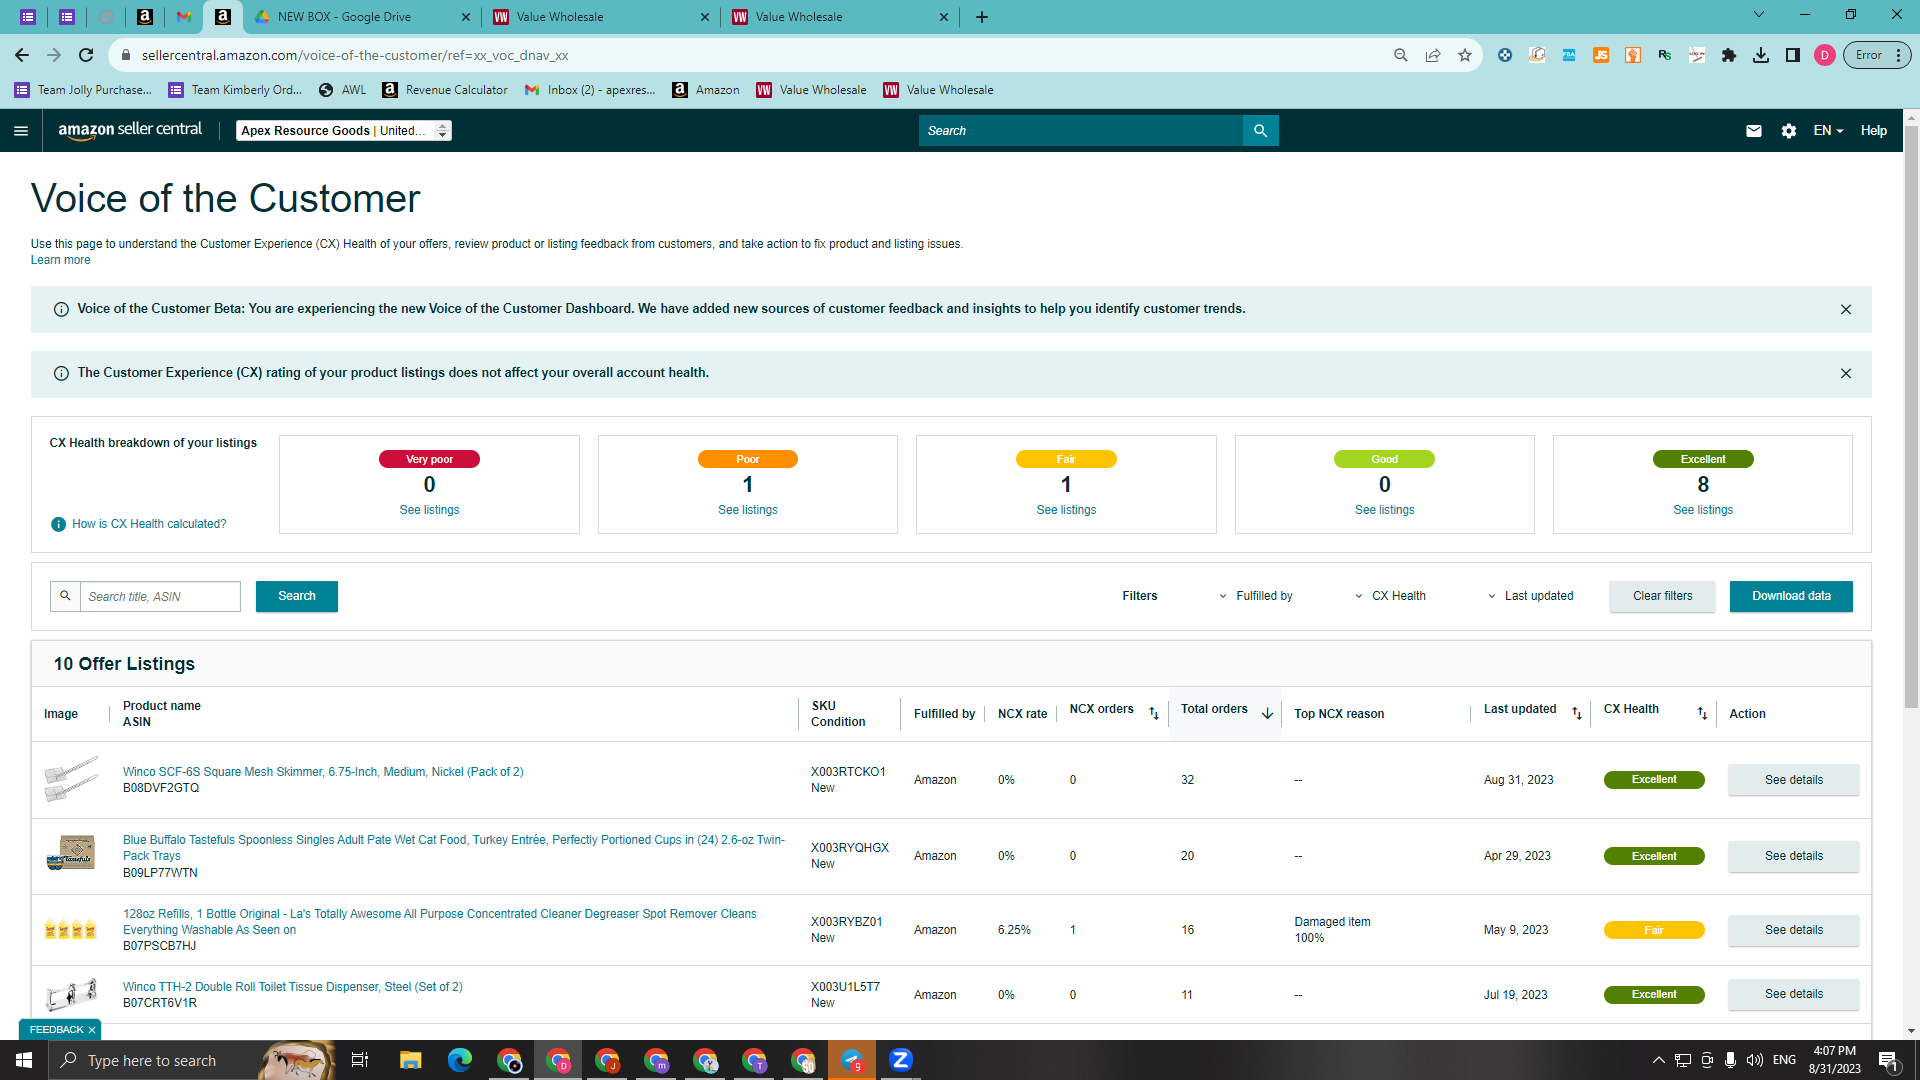The width and height of the screenshot is (1920, 1080).
Task: Toggle the browser side panel icon
Action: point(1793,55)
